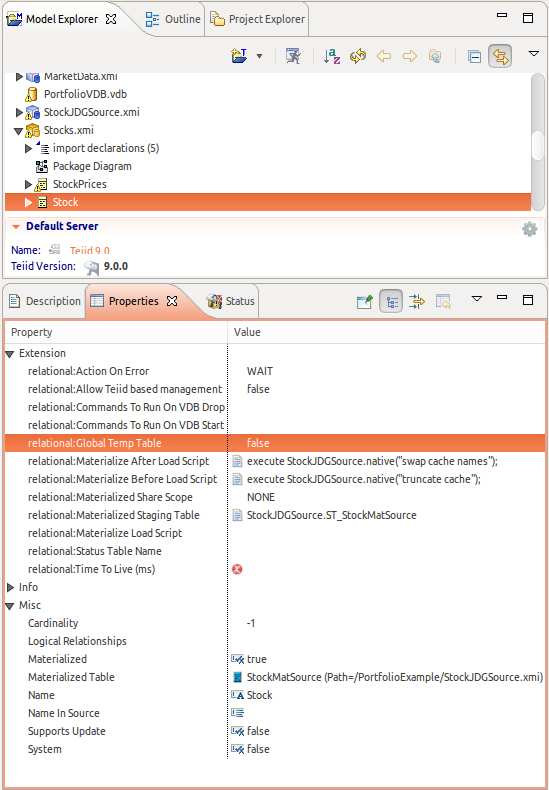549x790 pixels.
Task: Select Package Diagram tree item
Action: 92,166
